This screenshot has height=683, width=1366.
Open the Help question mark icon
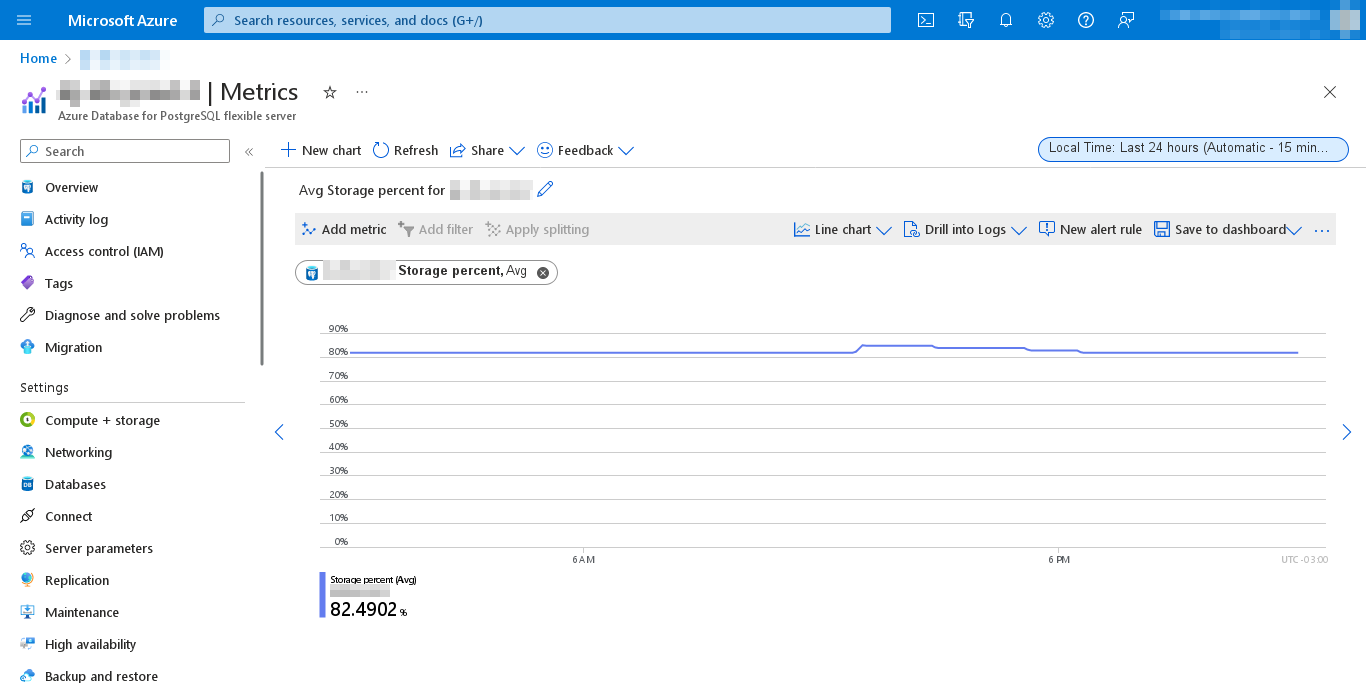click(1086, 20)
